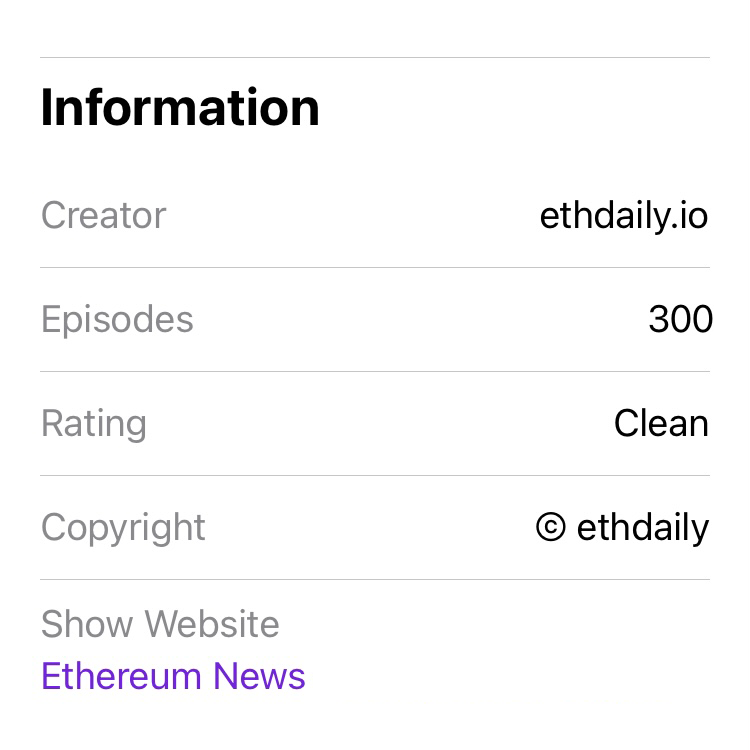
Task: Click the divider line below Creator row
Action: 375,267
